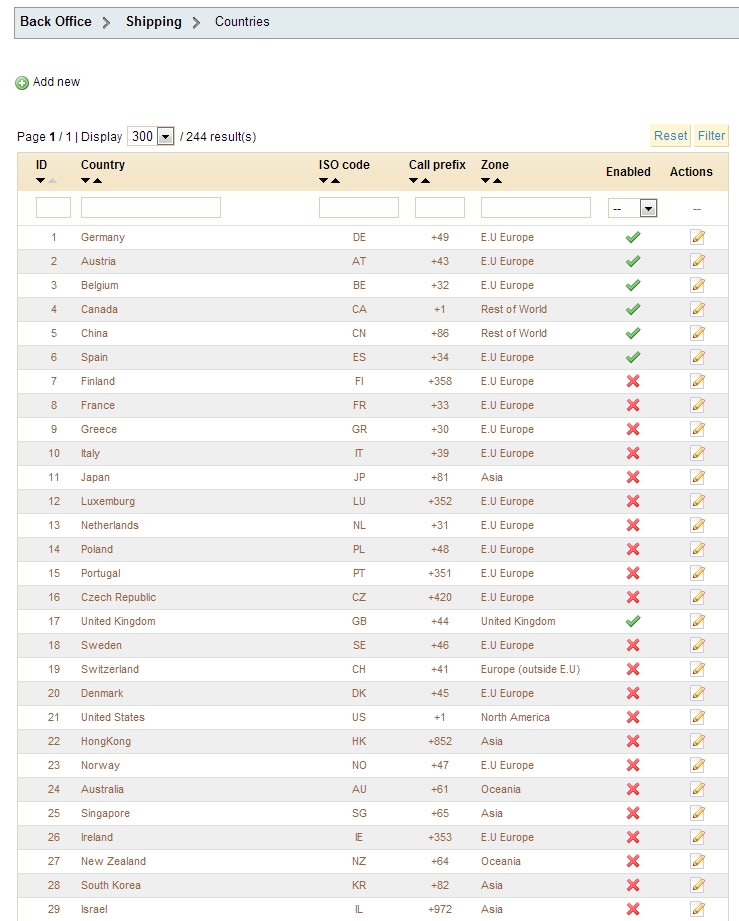
Task: Edit Germany using its pencil icon
Action: pyautogui.click(x=697, y=237)
